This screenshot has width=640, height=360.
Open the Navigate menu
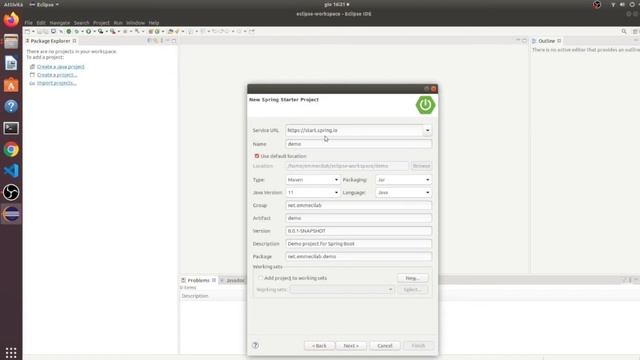[x=60, y=22]
